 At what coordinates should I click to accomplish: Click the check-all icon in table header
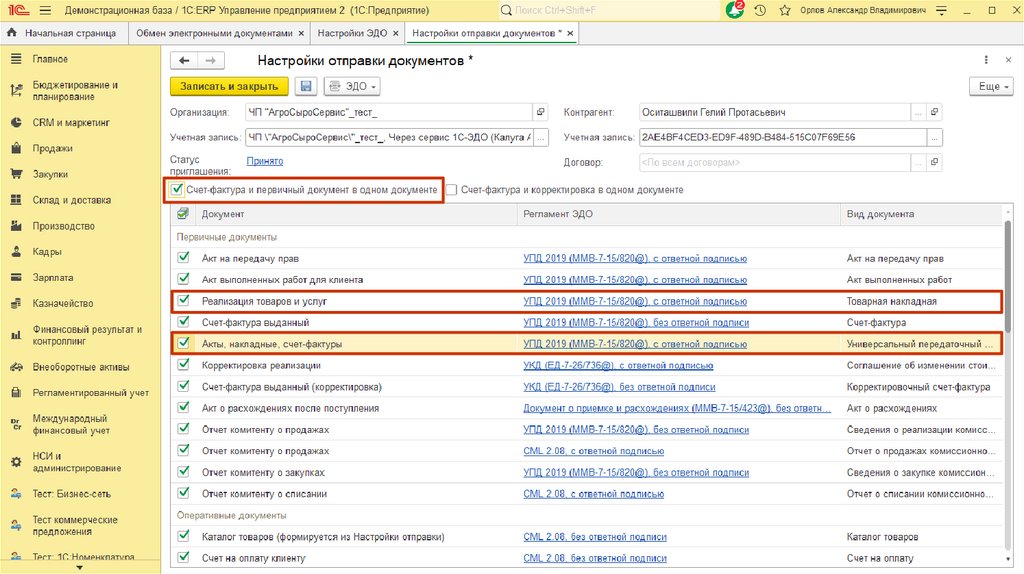pos(182,214)
